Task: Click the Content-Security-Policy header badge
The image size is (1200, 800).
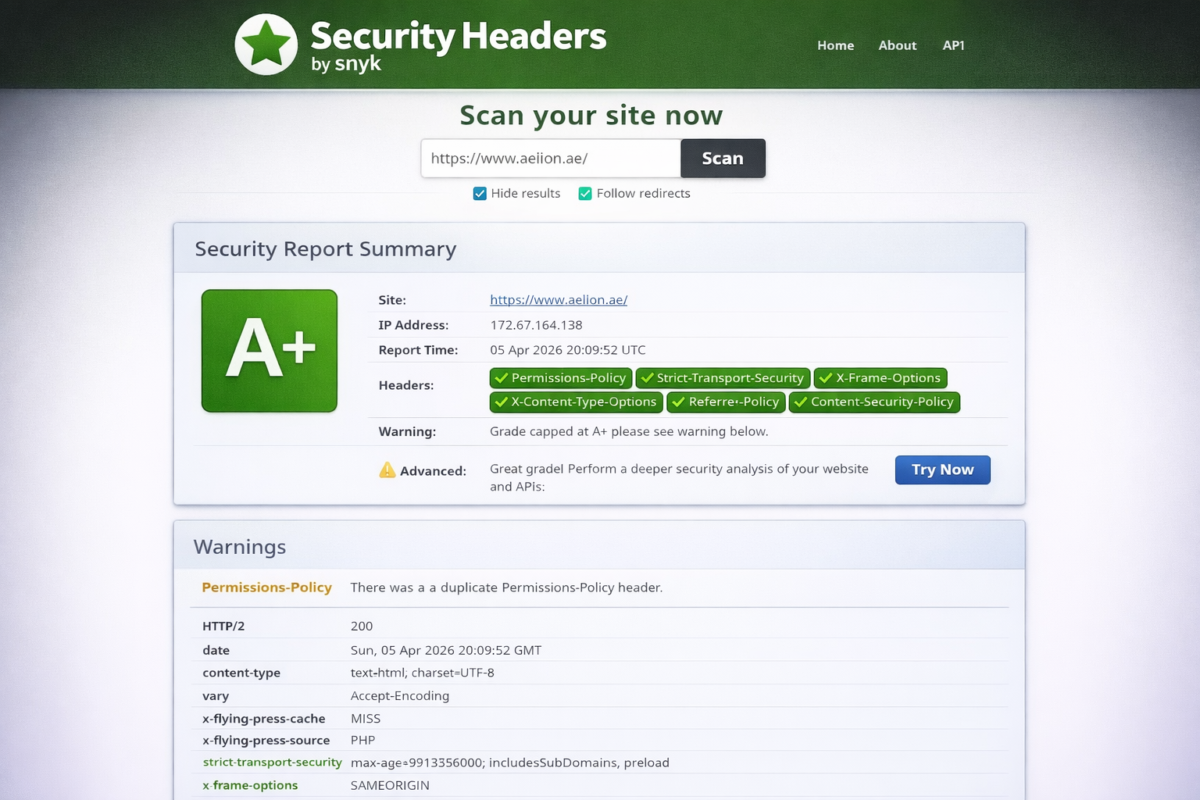Action: pyautogui.click(x=874, y=402)
